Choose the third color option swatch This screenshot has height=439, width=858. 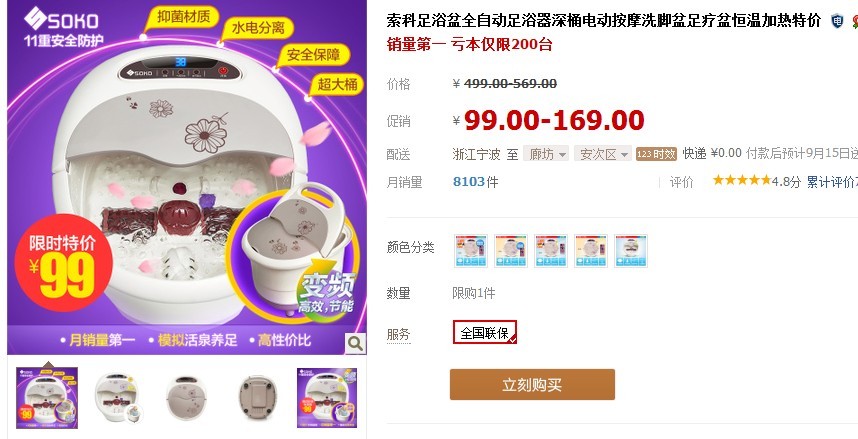pyautogui.click(x=550, y=251)
